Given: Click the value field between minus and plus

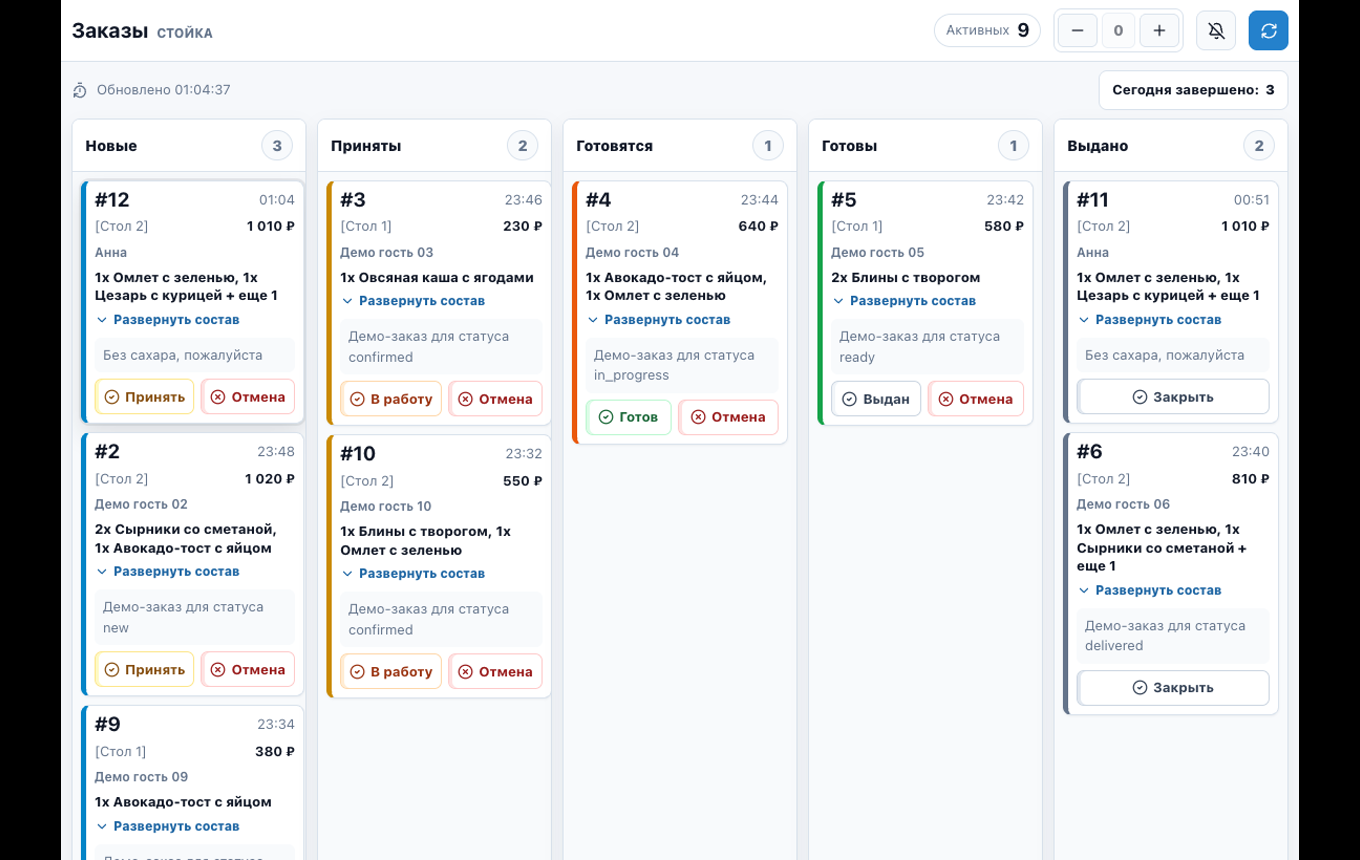Looking at the screenshot, I should tap(1118, 31).
